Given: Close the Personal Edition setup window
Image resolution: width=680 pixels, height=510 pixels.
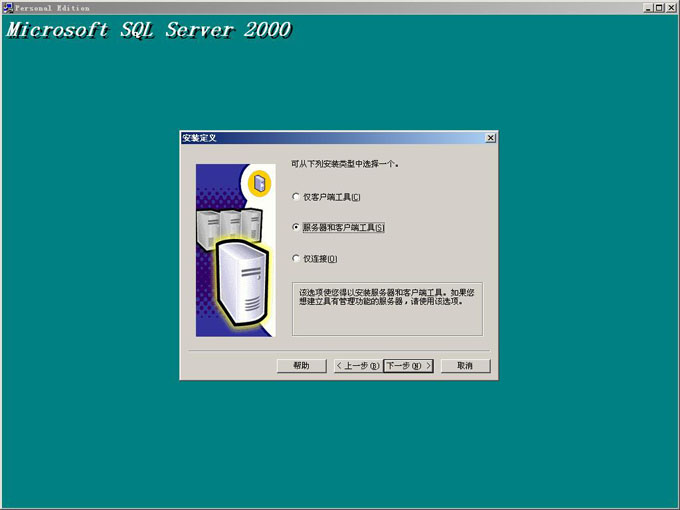Looking at the screenshot, I should (x=670, y=8).
